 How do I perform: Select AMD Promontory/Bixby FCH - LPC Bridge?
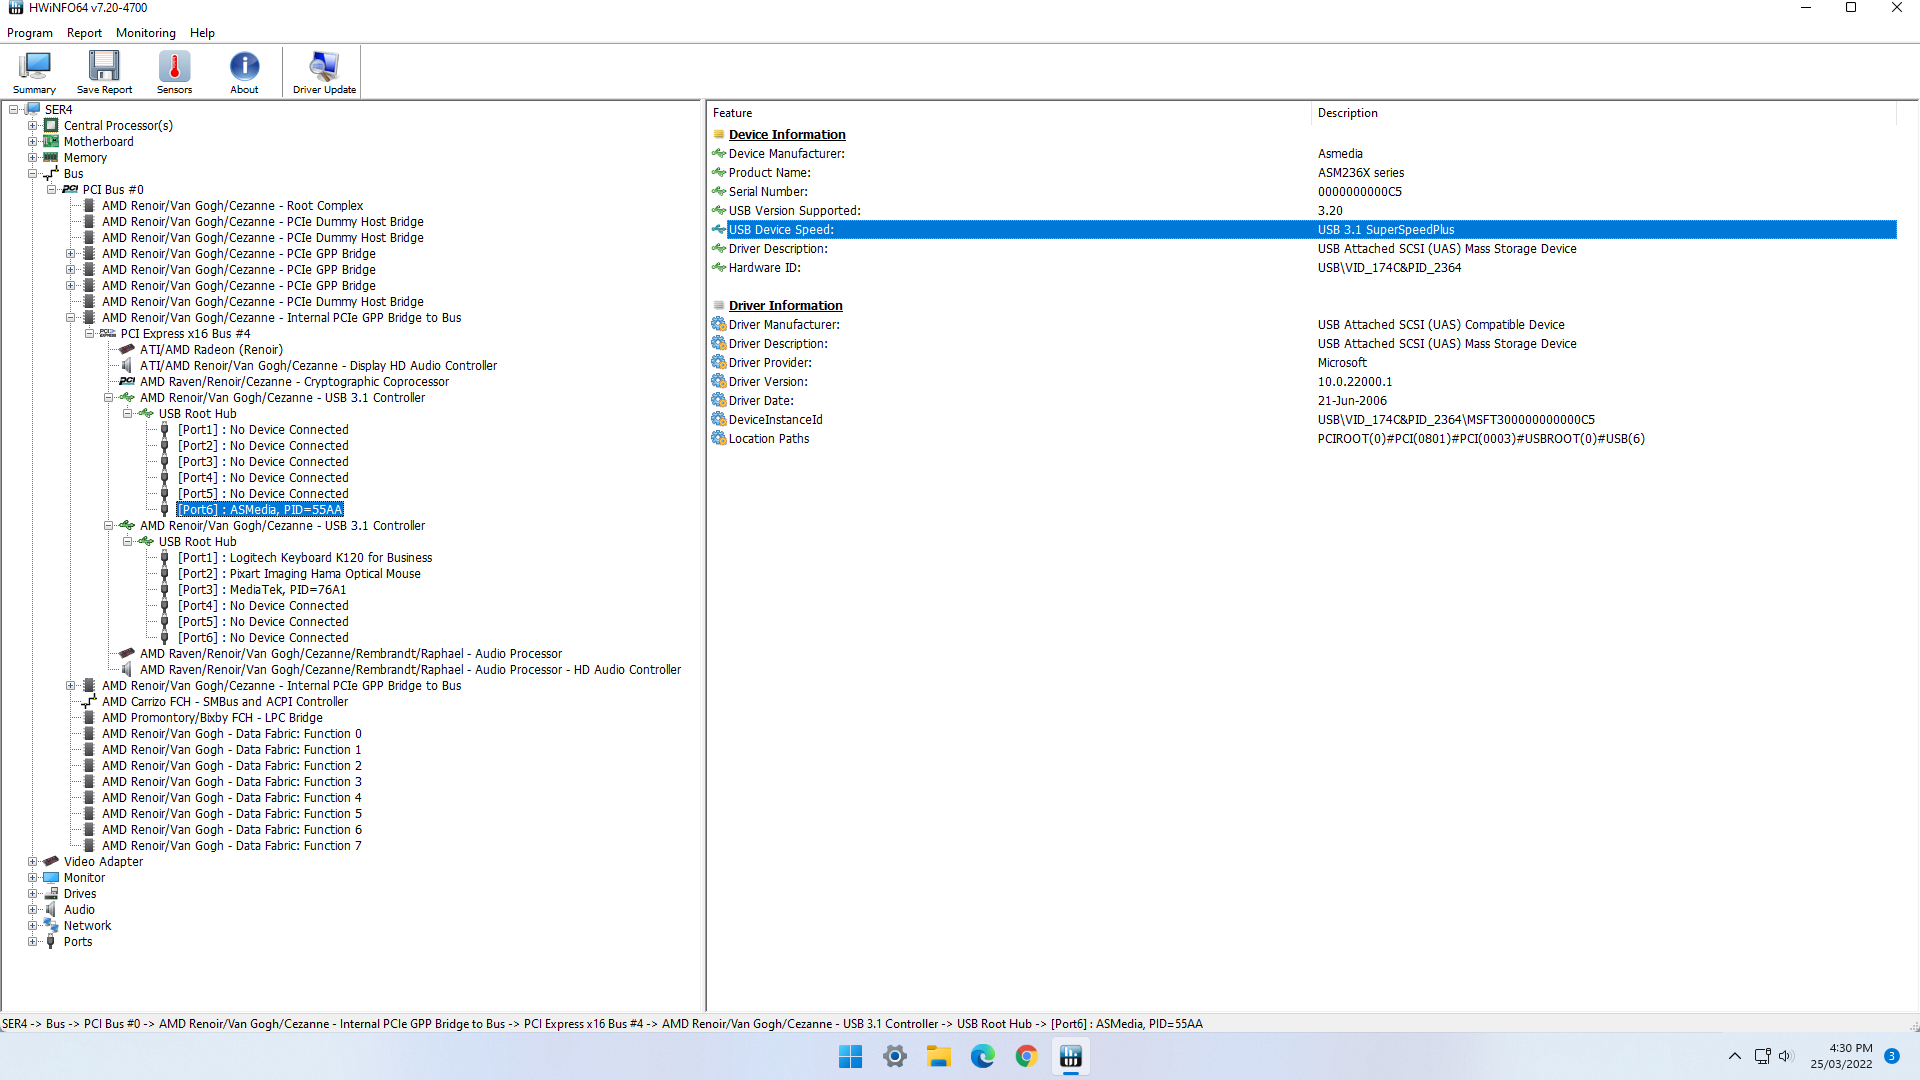[x=212, y=717]
